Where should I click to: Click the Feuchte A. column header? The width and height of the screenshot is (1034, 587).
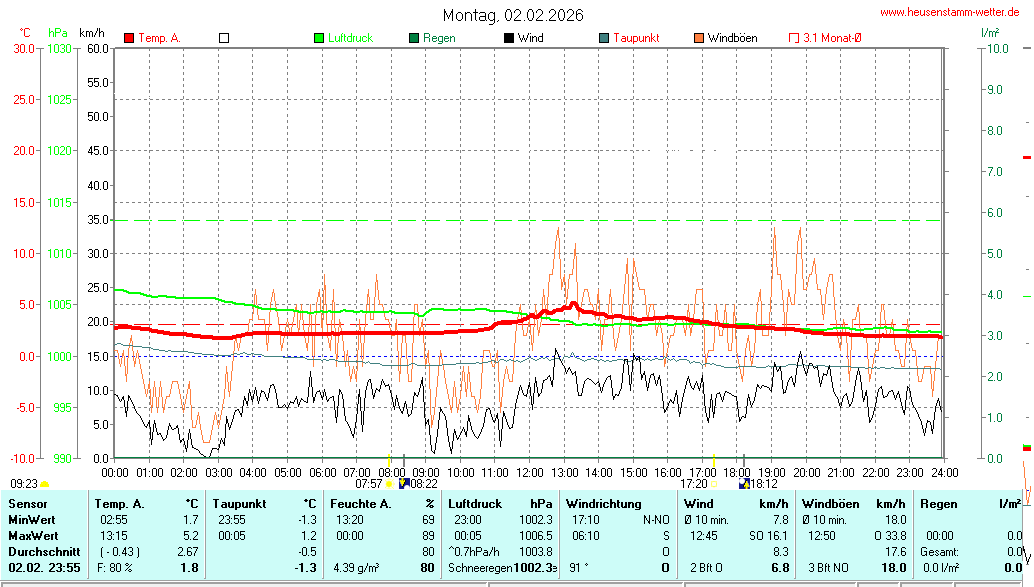[x=360, y=504]
